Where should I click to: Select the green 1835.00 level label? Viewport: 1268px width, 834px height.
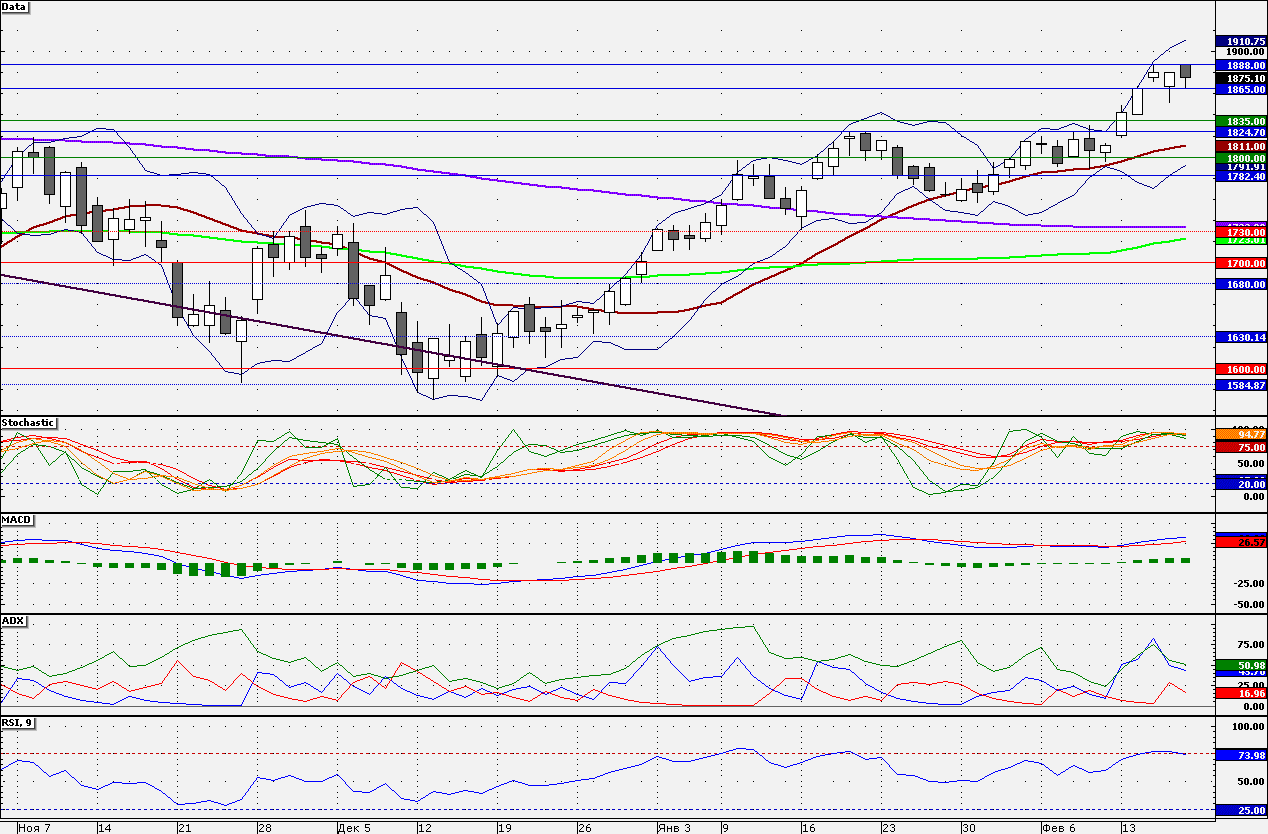[1241, 121]
